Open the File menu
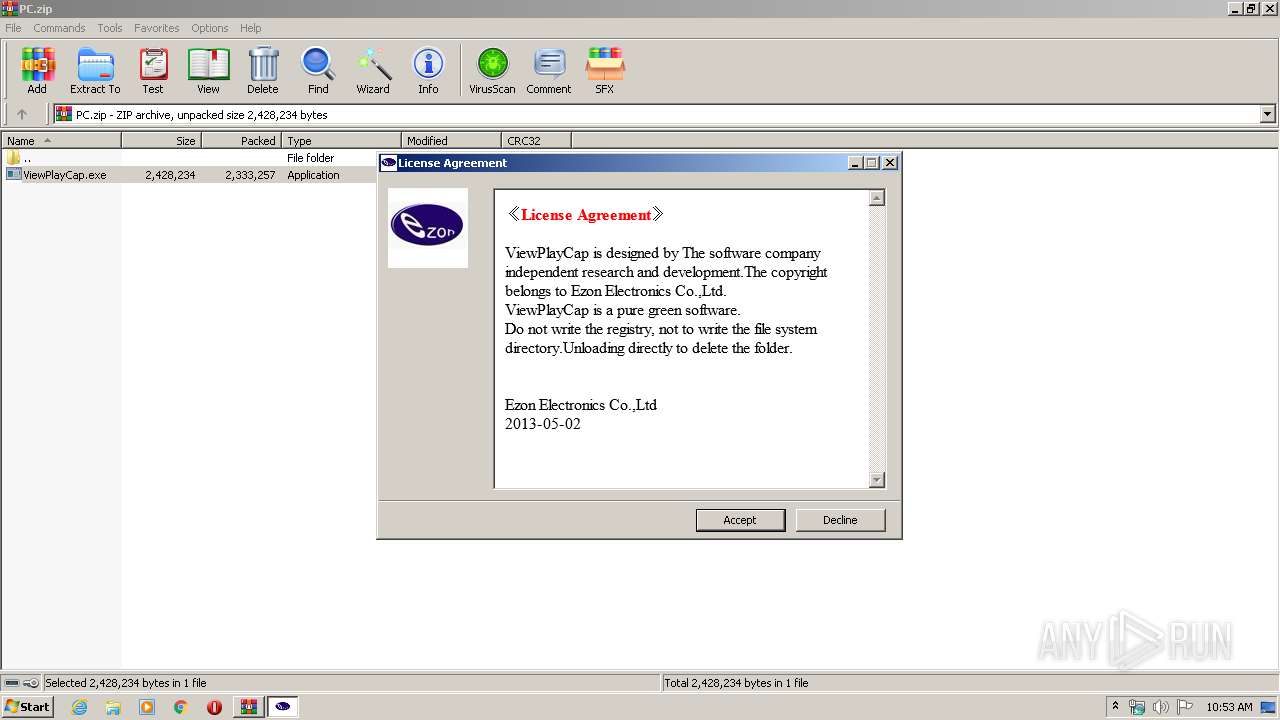The image size is (1280, 720). pyautogui.click(x=13, y=28)
